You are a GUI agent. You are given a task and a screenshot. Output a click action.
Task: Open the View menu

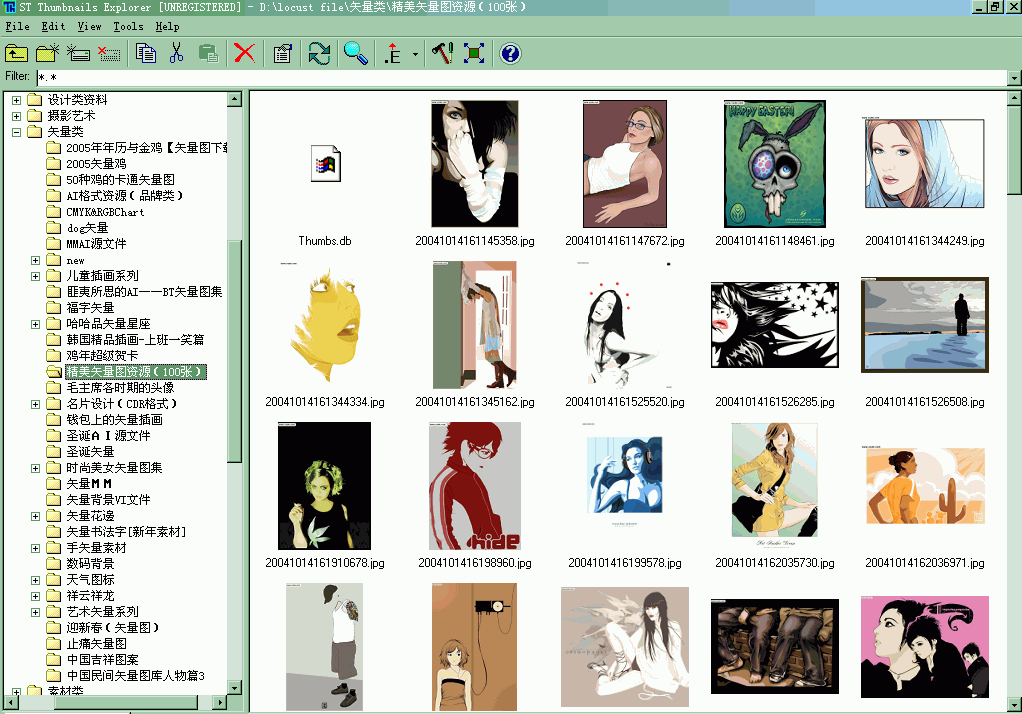[x=89, y=27]
